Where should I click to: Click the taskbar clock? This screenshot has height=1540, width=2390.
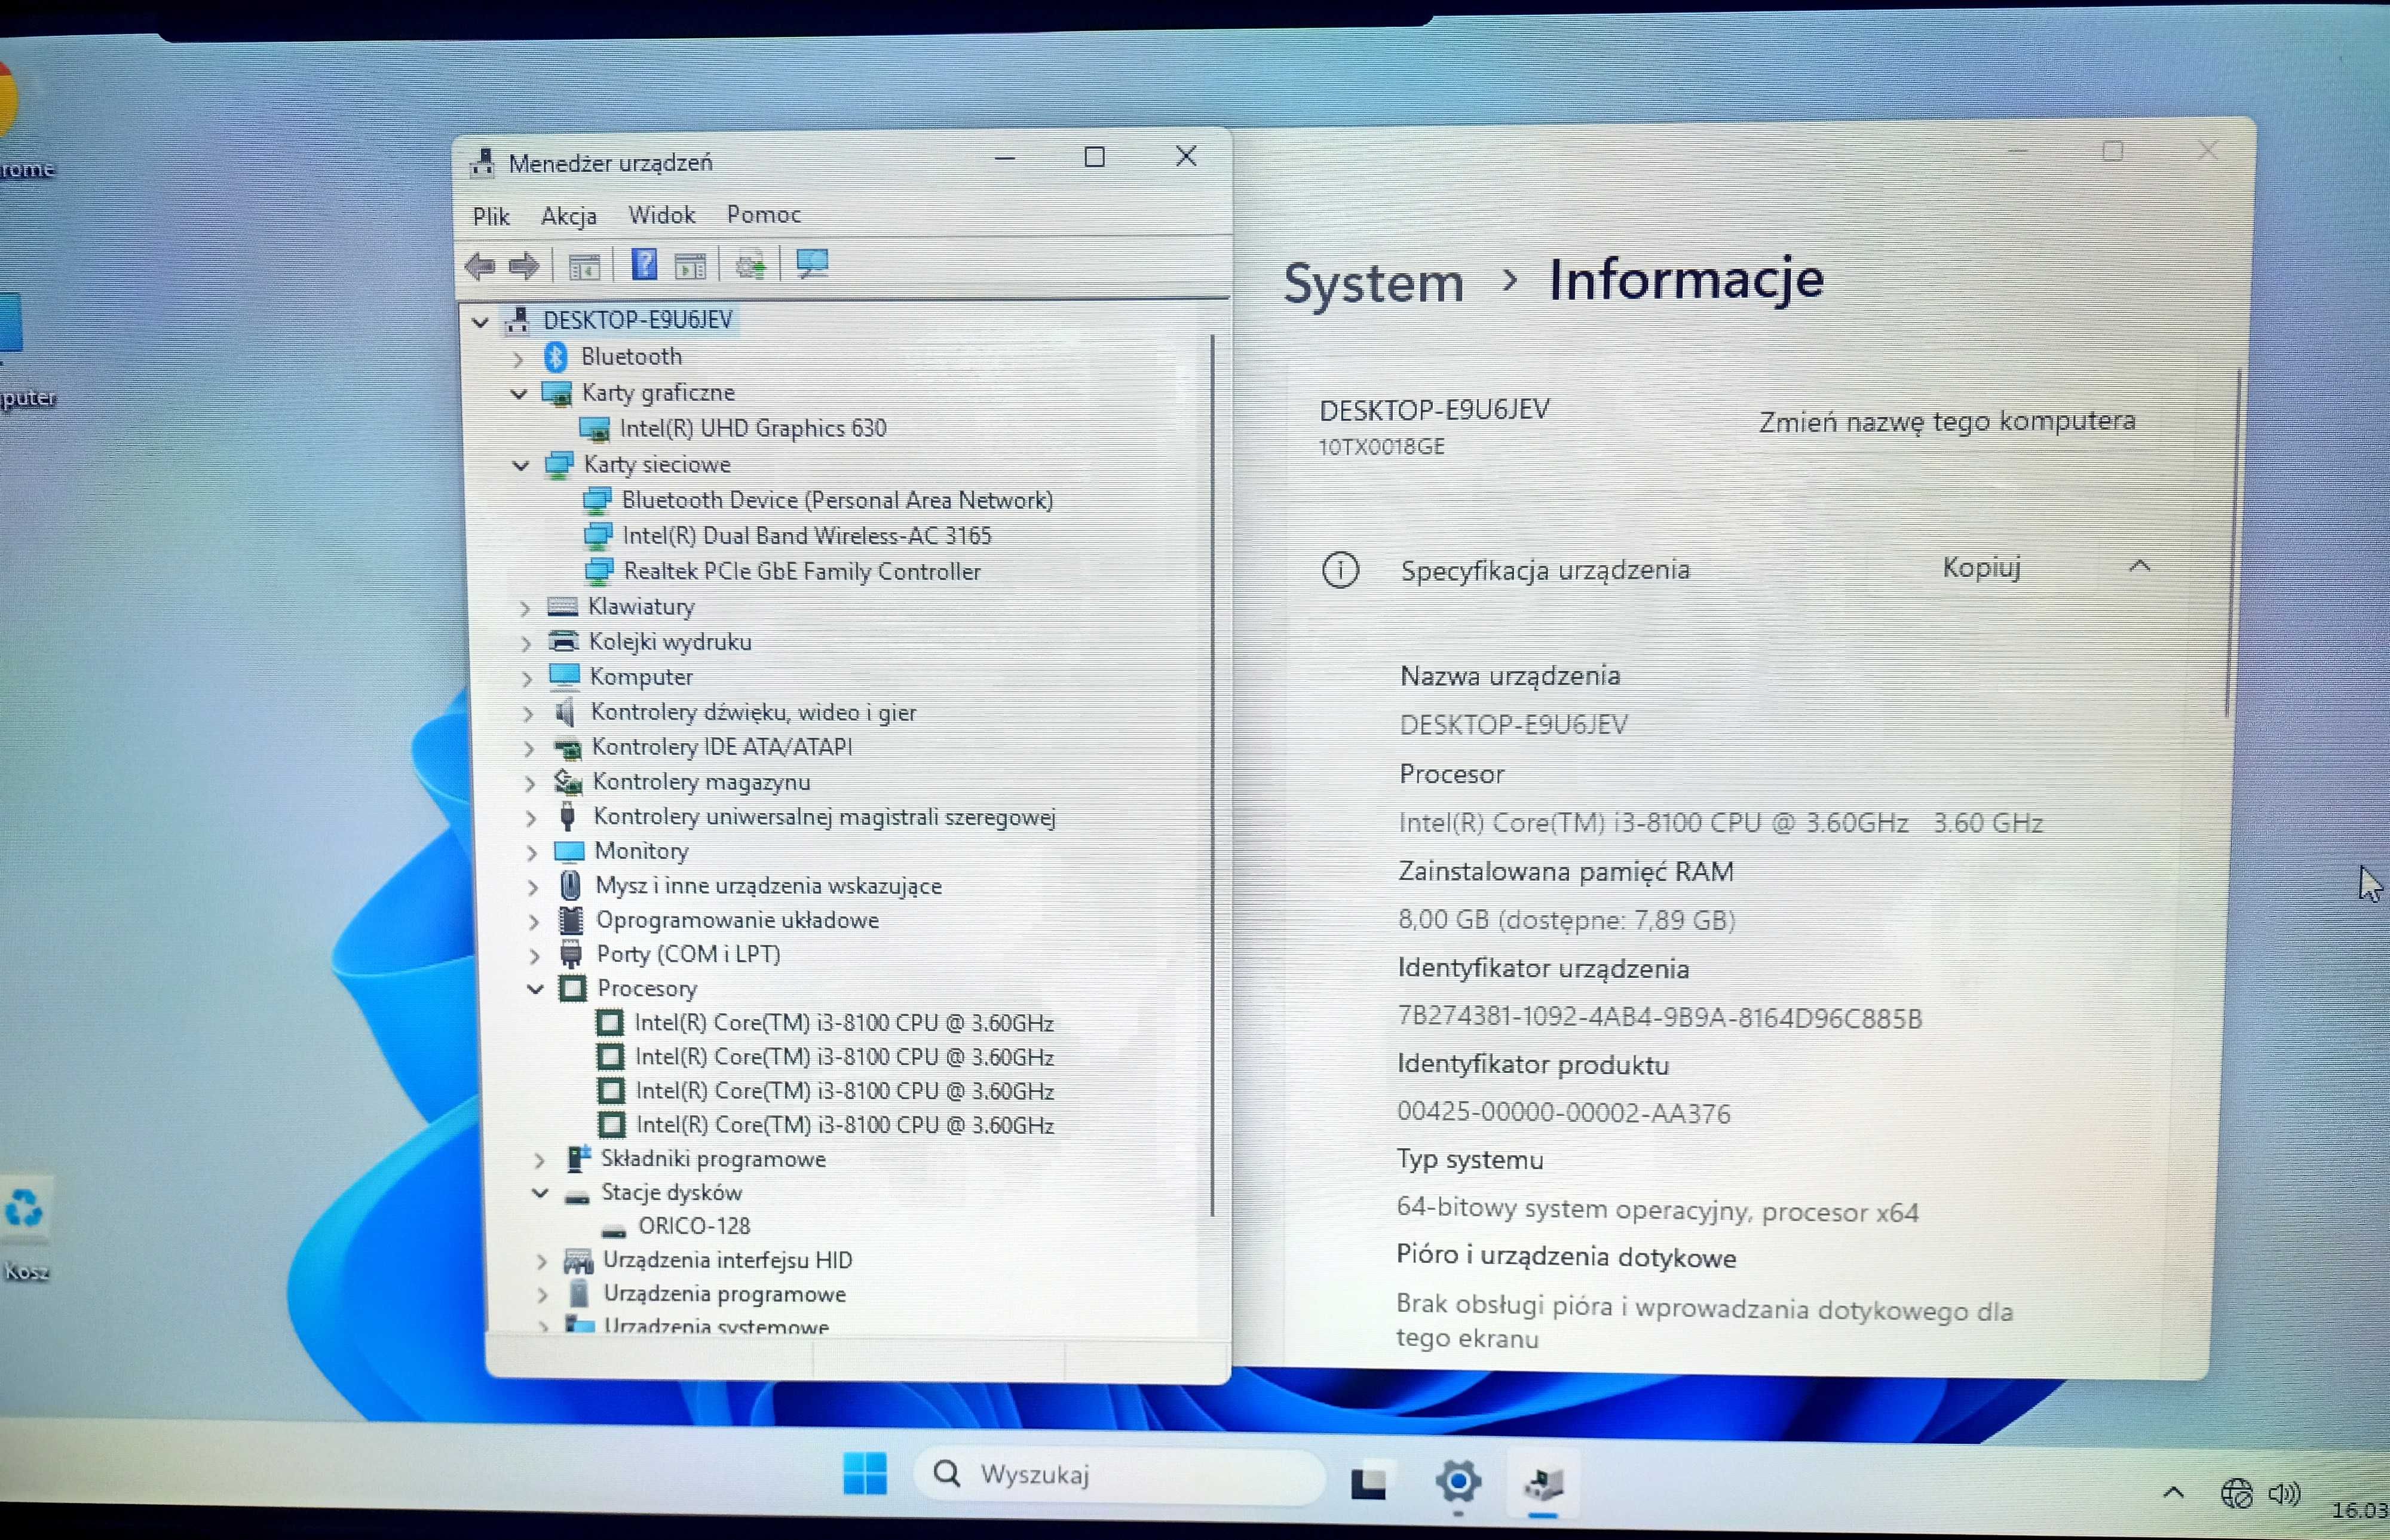click(2360, 1510)
